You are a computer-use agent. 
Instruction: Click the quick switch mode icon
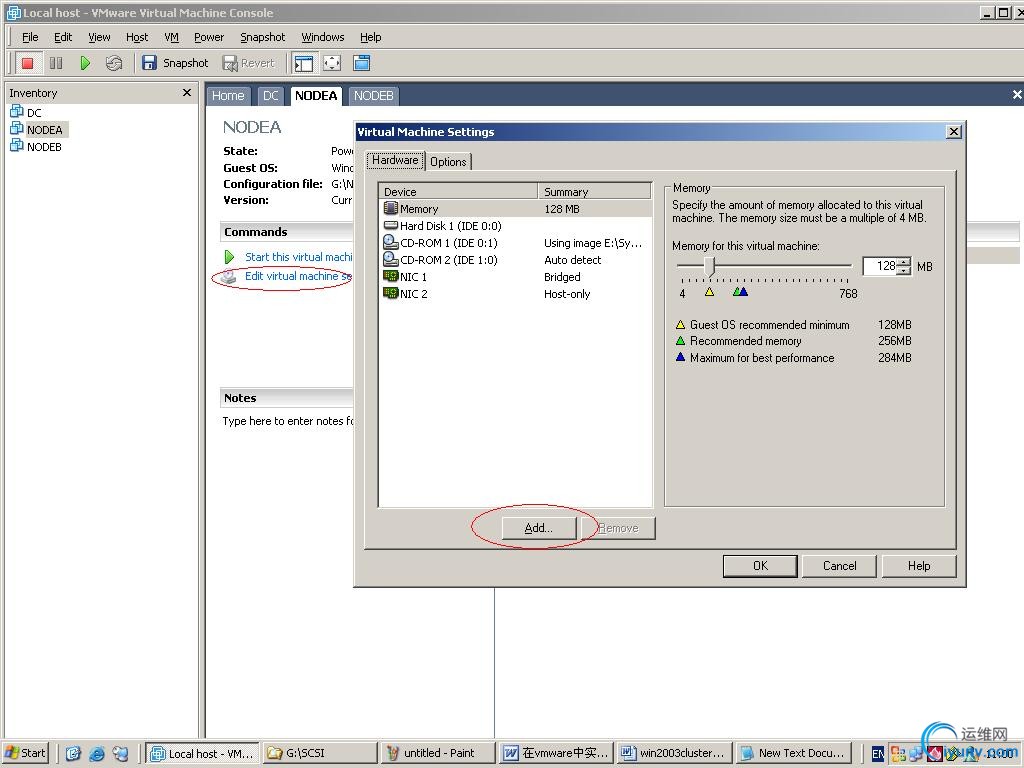361,63
